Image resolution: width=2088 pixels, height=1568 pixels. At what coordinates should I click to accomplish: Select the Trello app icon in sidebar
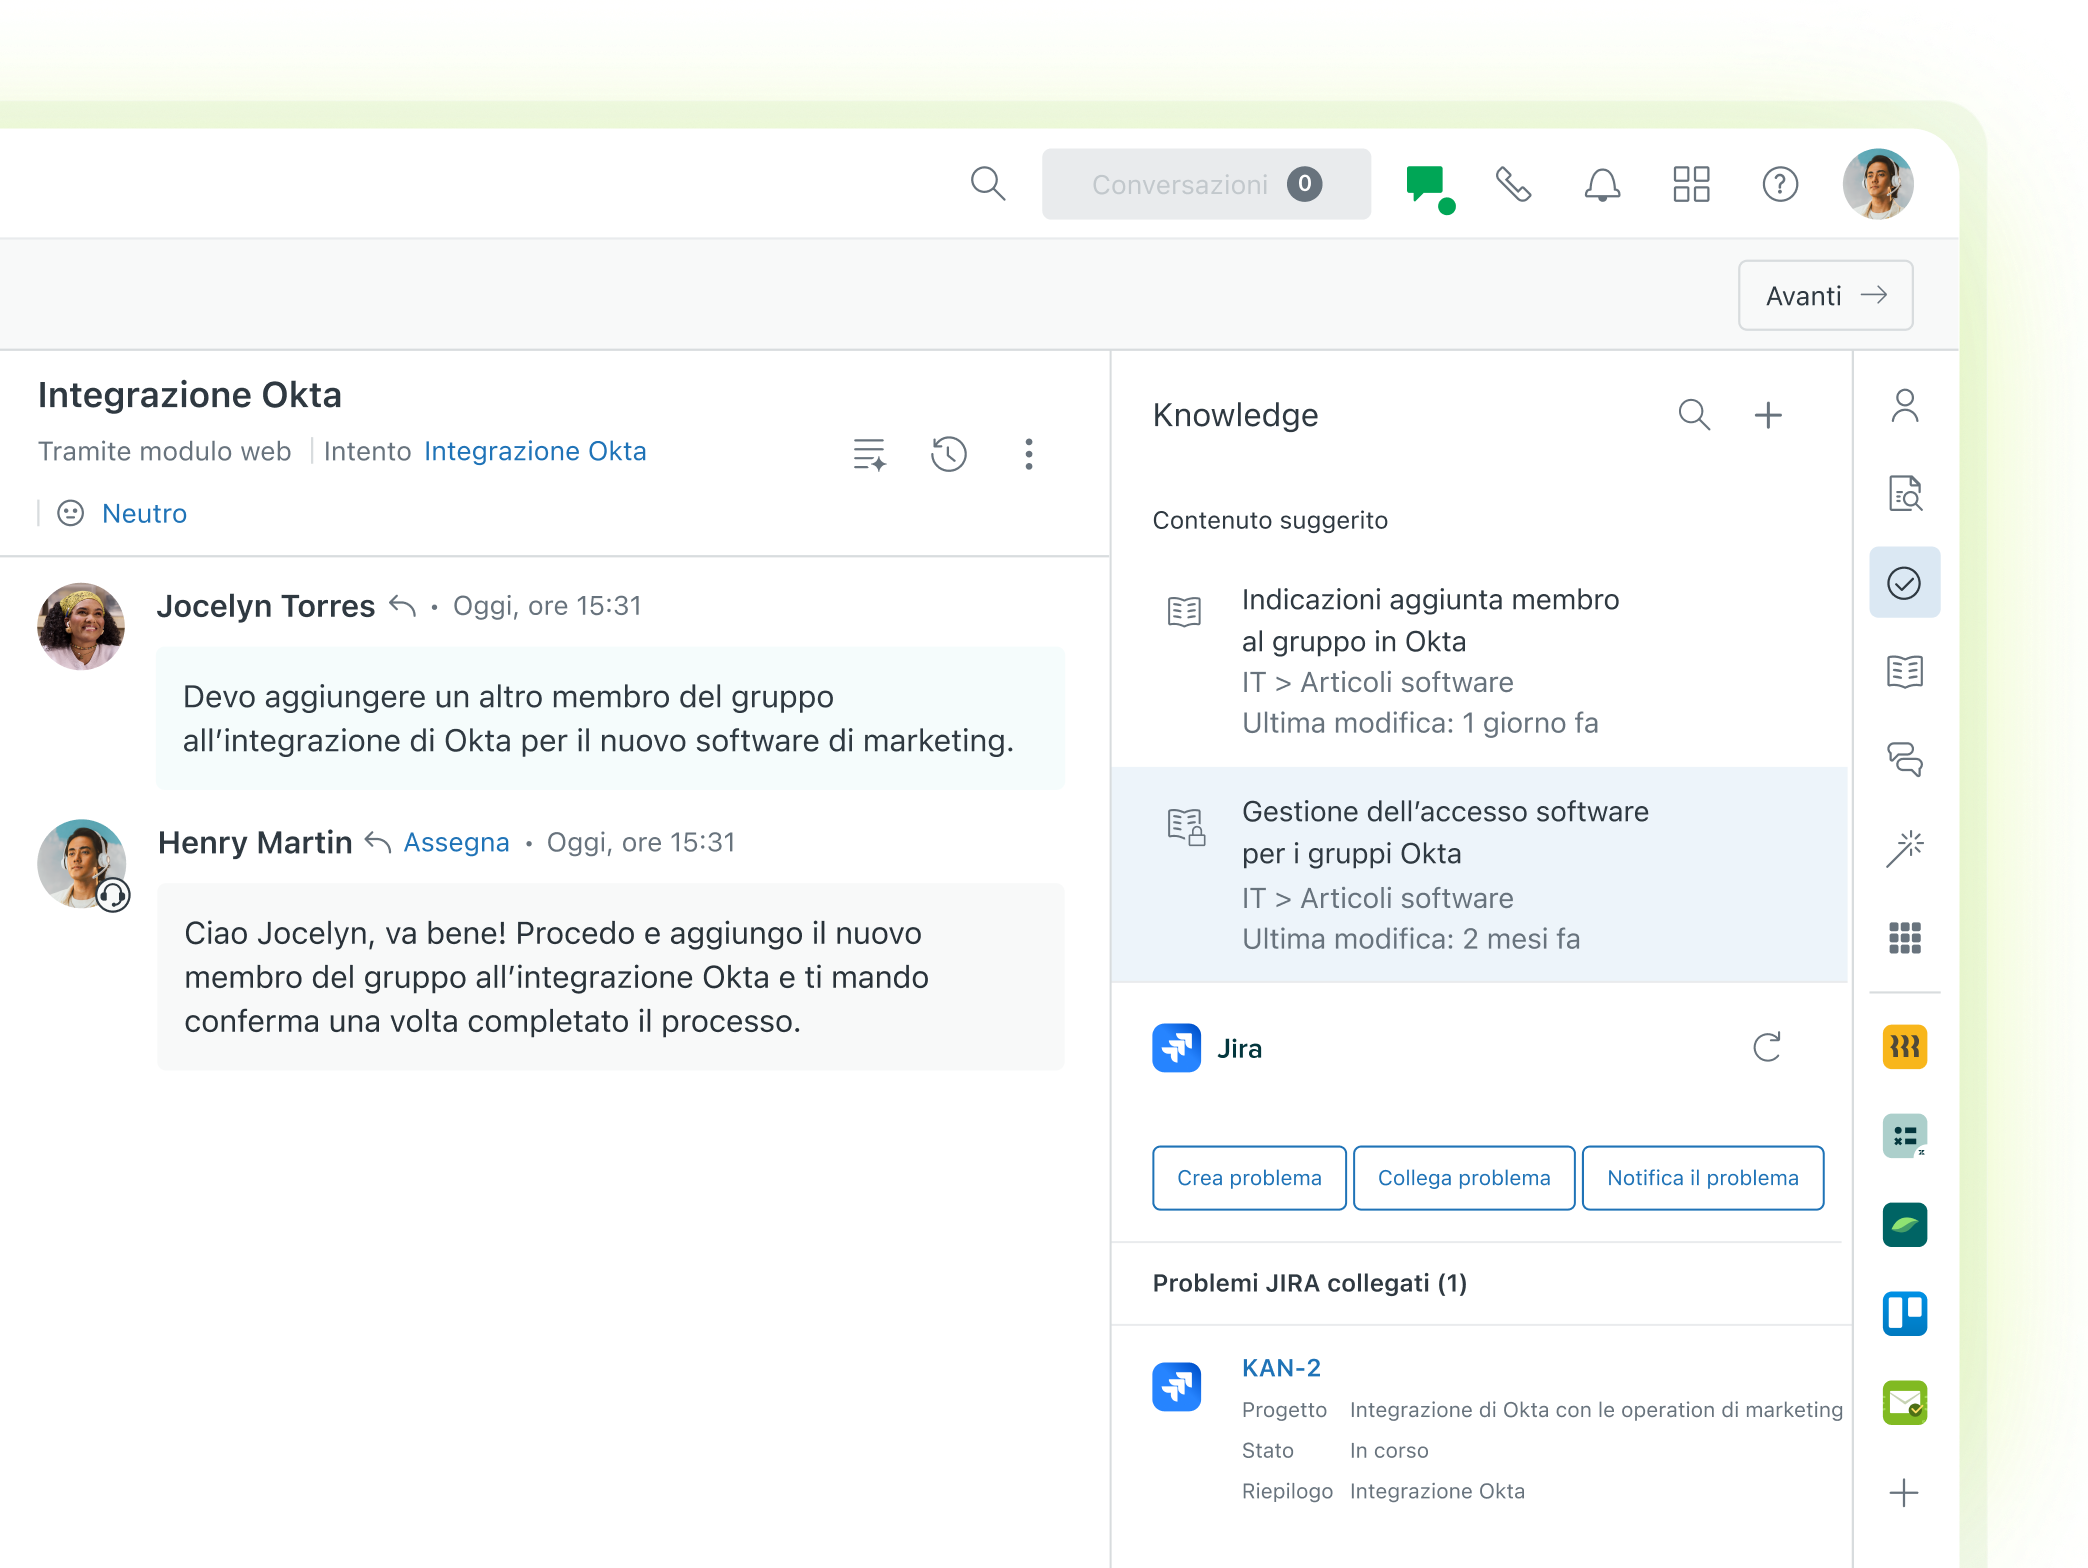[1905, 1313]
